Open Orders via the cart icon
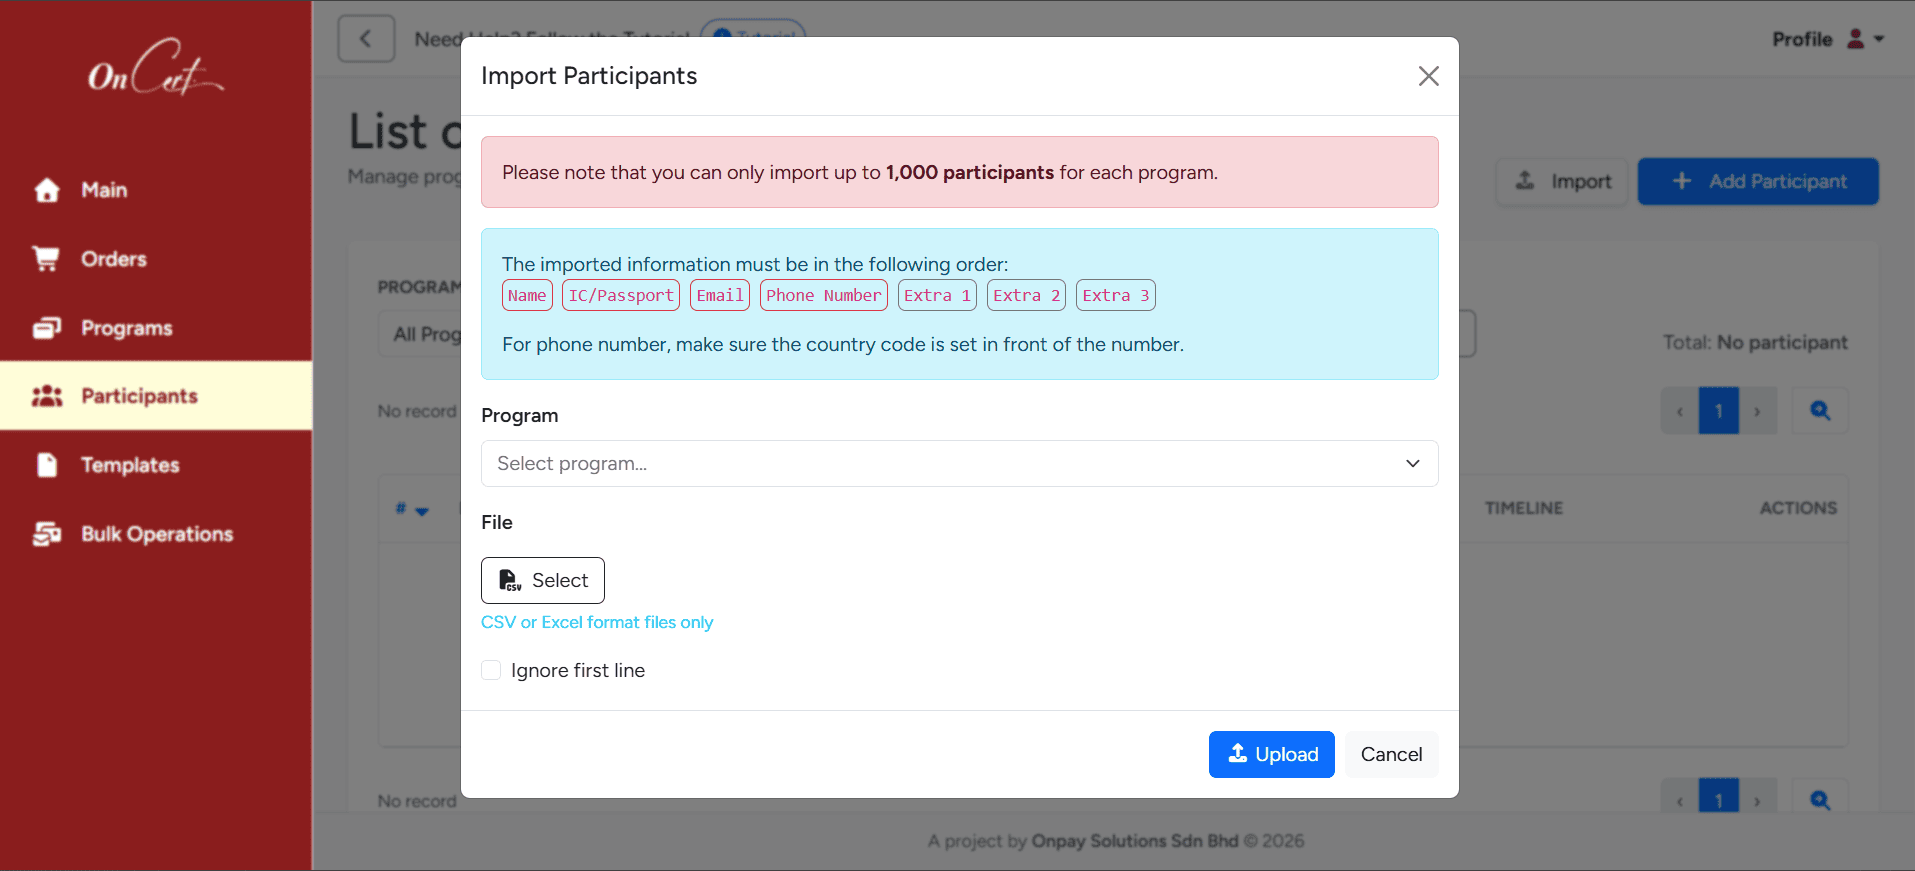 (x=46, y=259)
